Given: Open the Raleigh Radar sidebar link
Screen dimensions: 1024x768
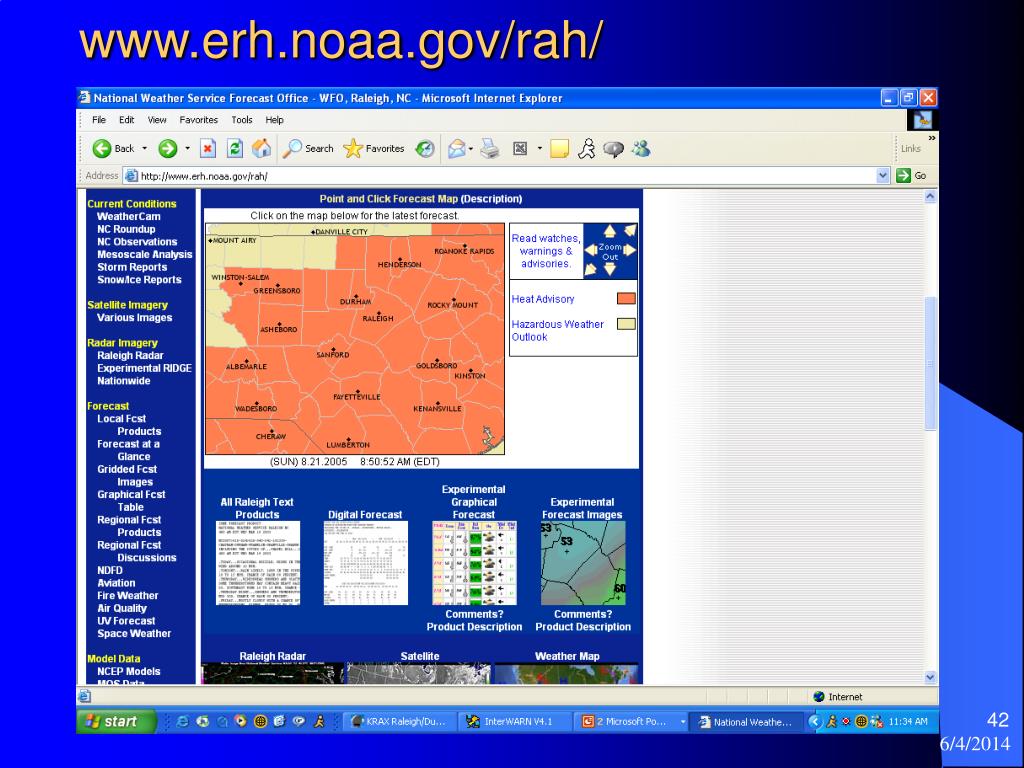Looking at the screenshot, I should click(x=131, y=355).
